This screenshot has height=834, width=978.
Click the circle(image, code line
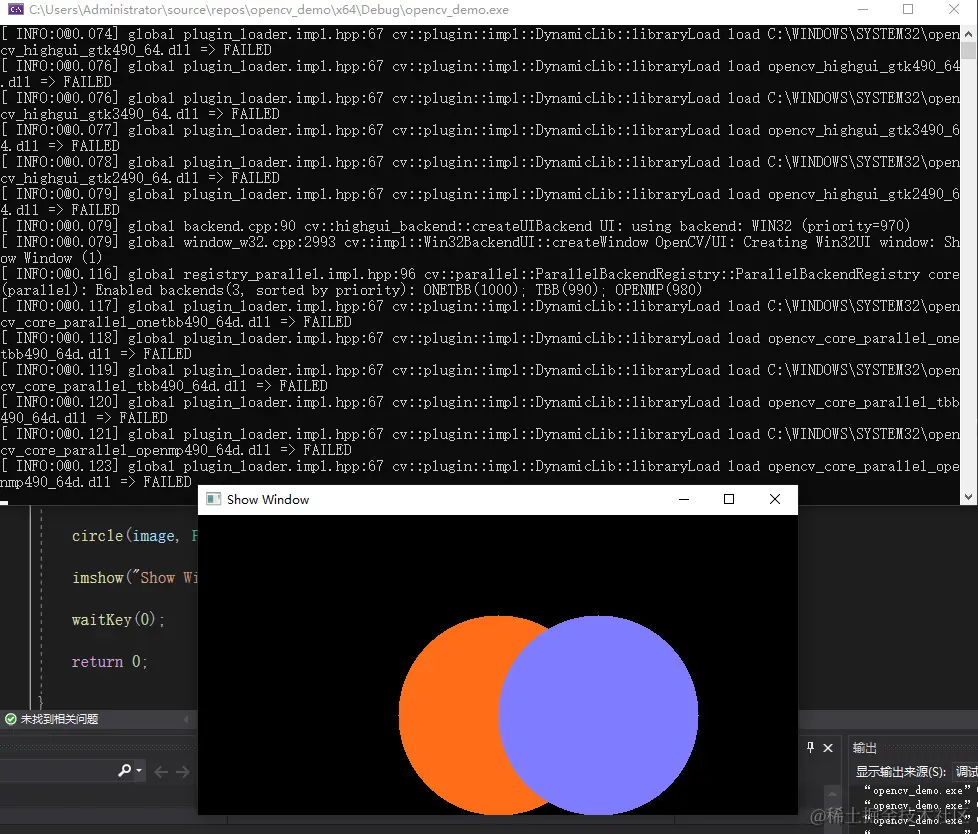134,536
